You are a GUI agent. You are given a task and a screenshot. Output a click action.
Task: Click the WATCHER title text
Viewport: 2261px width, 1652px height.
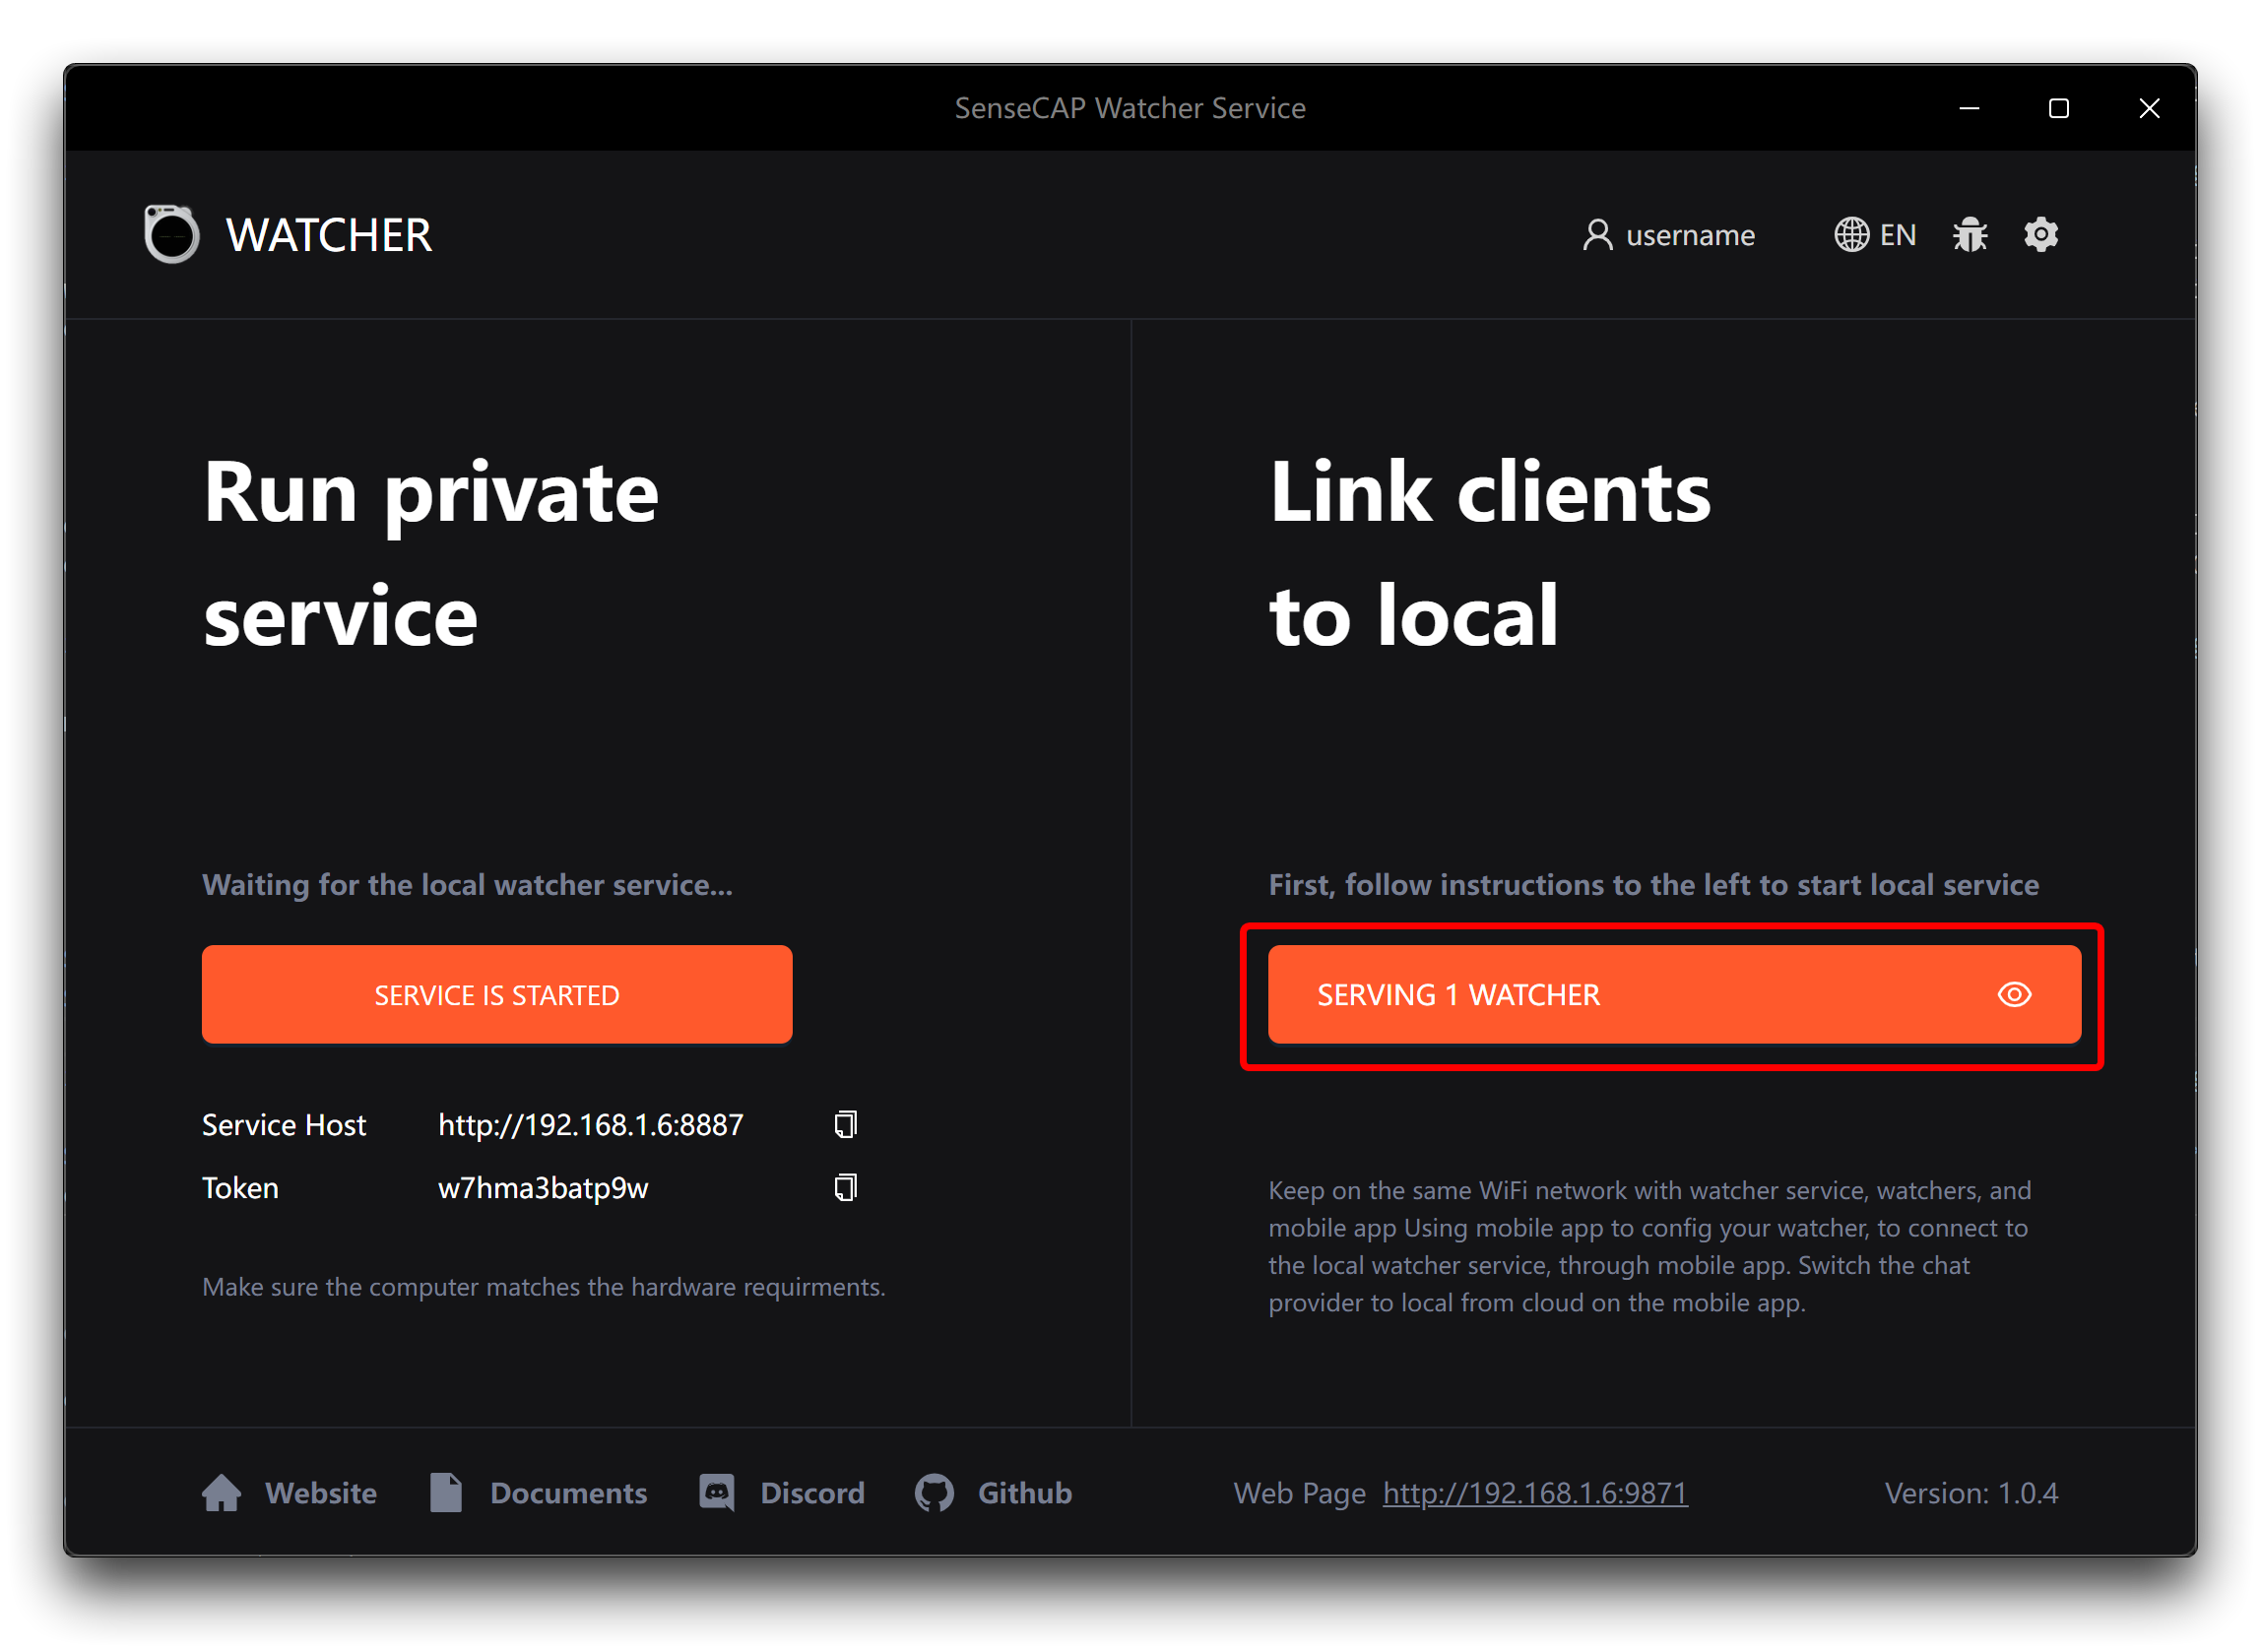point(329,236)
